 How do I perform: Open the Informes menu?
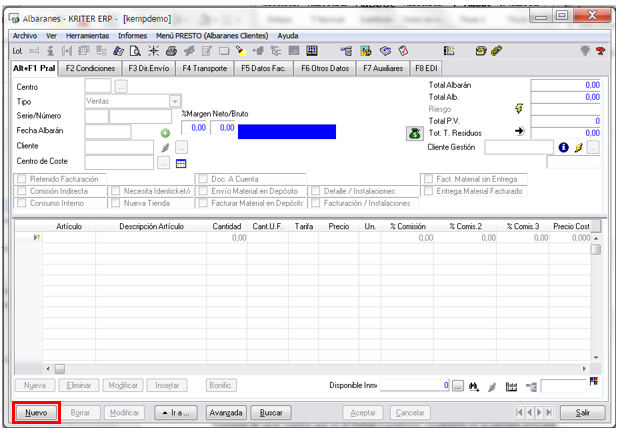point(132,36)
